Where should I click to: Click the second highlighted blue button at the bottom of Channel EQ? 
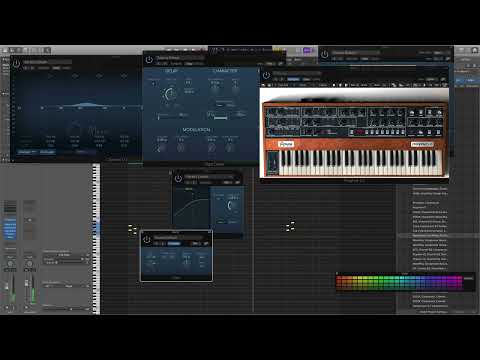click(47, 152)
